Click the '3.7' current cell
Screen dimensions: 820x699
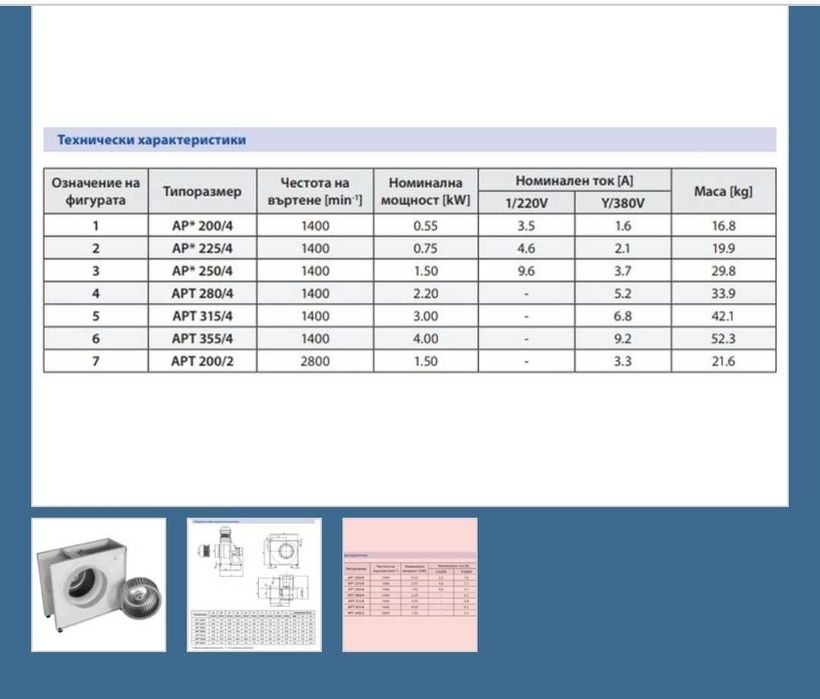coord(623,270)
